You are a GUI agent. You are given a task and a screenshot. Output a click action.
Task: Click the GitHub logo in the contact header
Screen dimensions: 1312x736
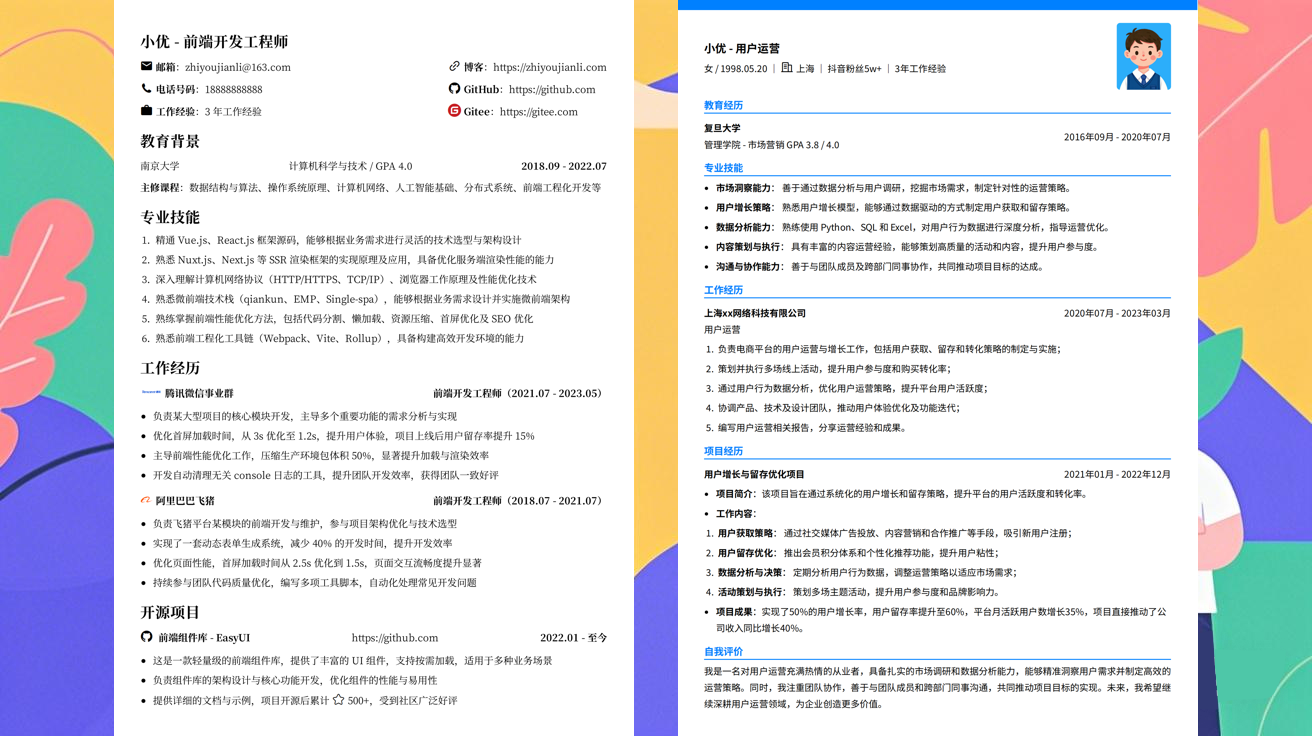(454, 89)
